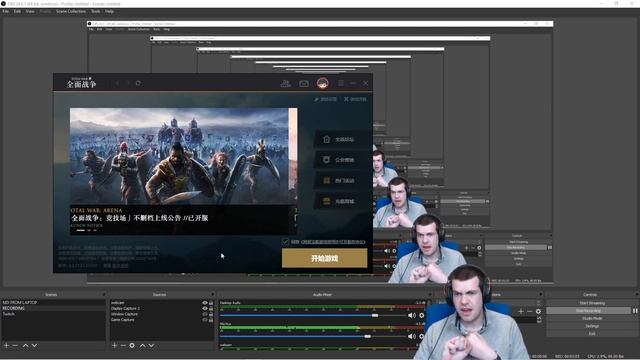This screenshot has height=360, width=640.
Task: Open the Tools menu
Action: 96,11
